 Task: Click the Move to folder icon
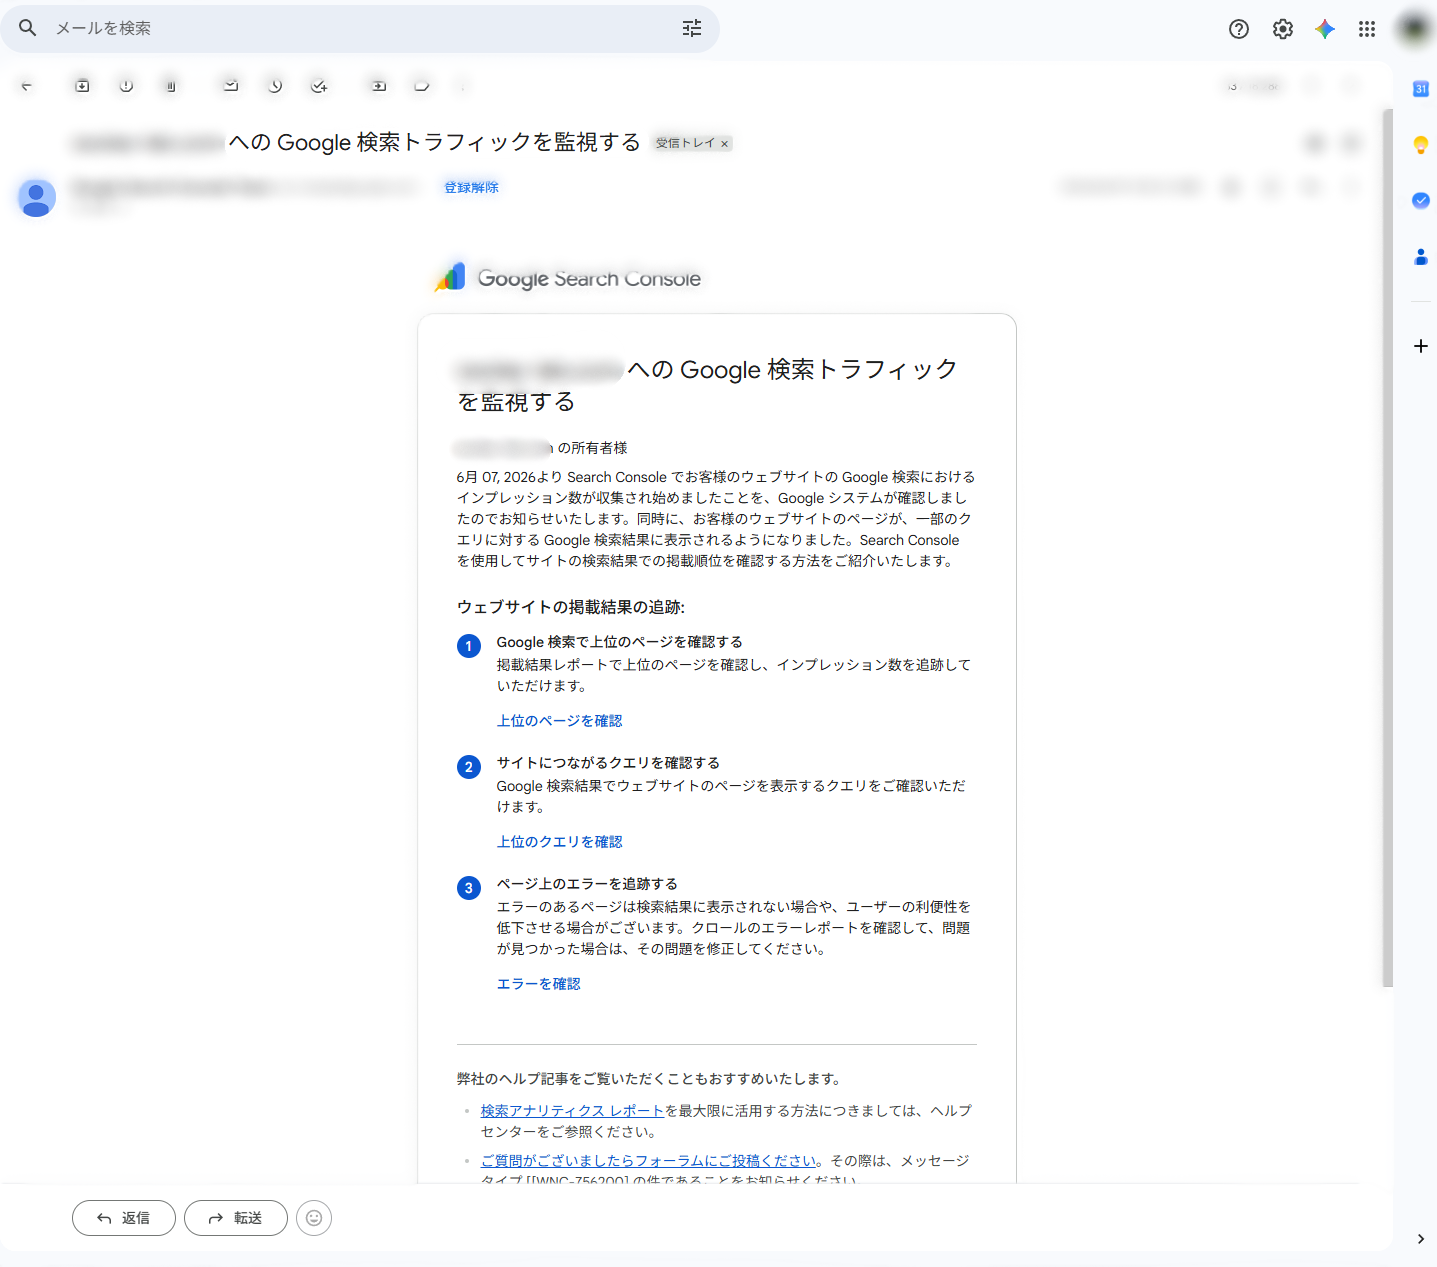[379, 86]
